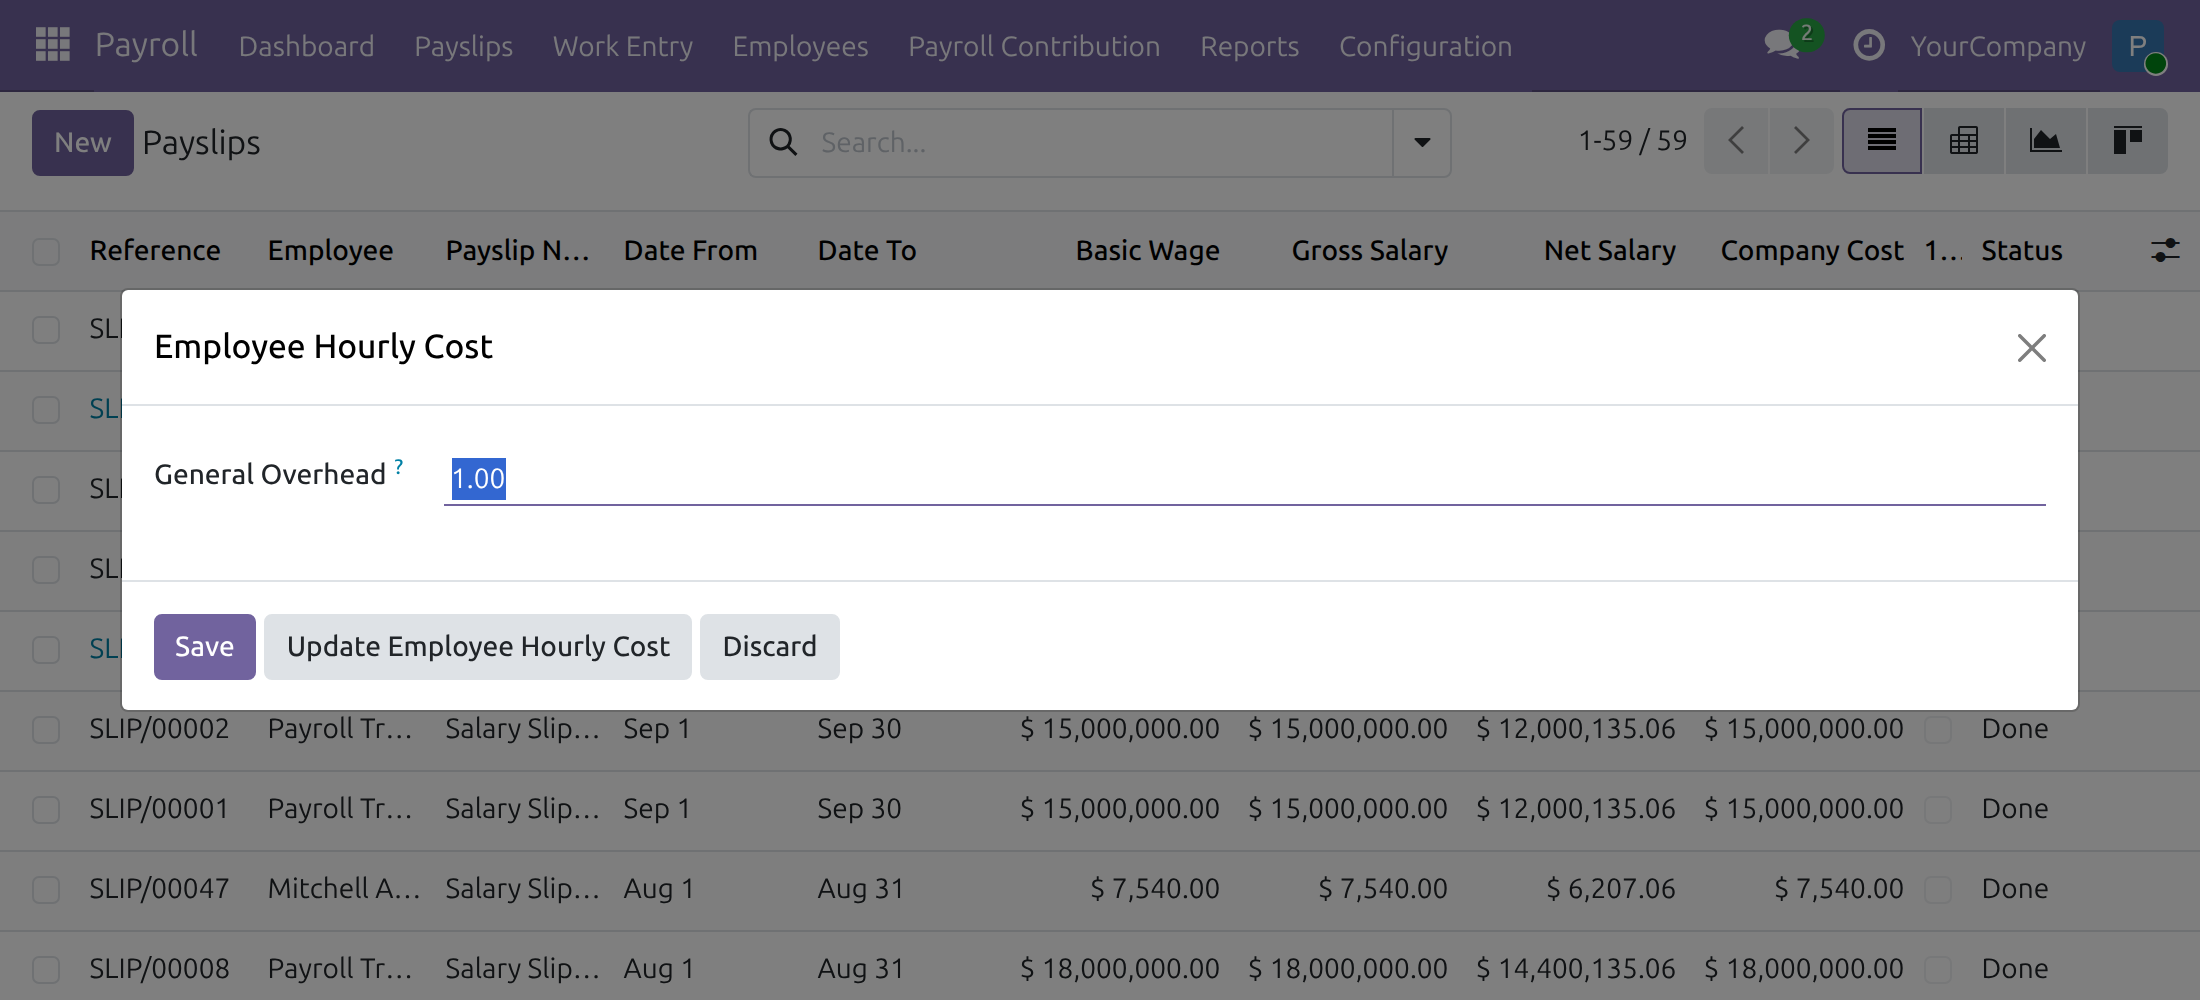Open the apps grid menu icon
This screenshot has width=2200, height=1000.
(52, 45)
